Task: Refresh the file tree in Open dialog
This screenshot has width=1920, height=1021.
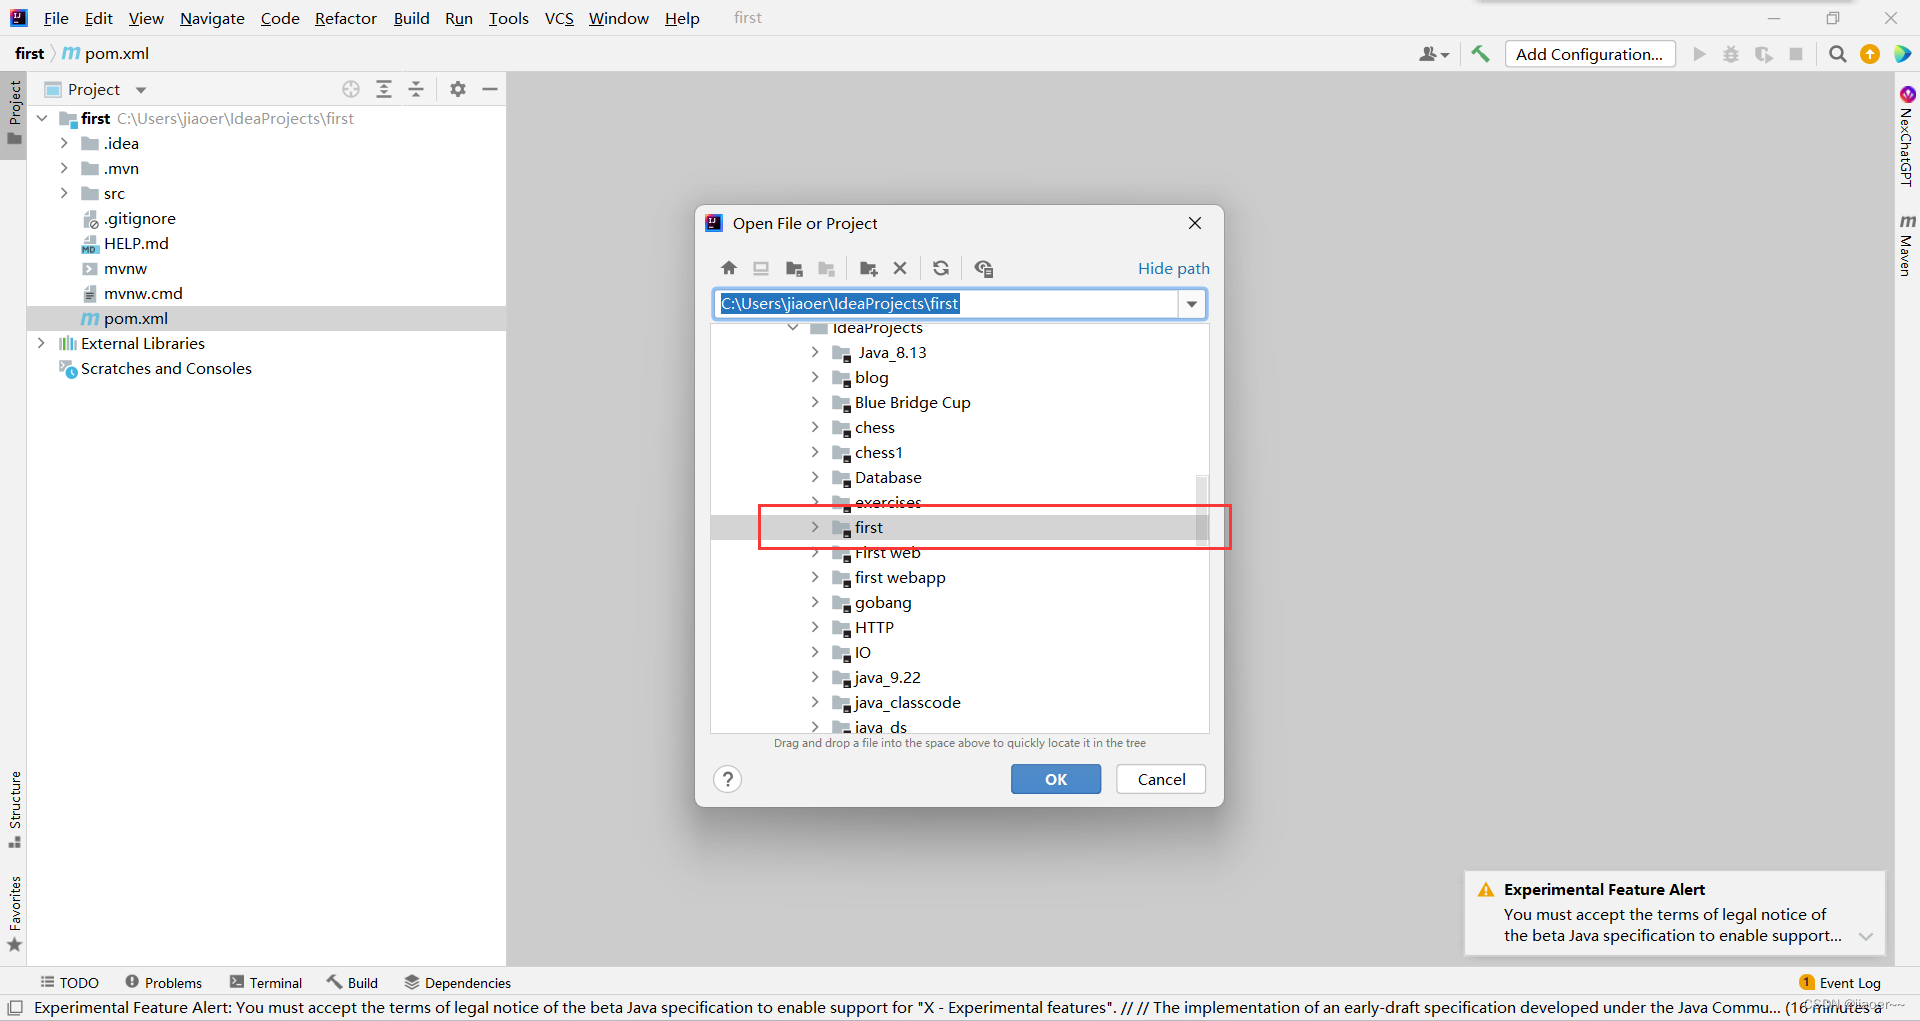Action: pyautogui.click(x=941, y=268)
